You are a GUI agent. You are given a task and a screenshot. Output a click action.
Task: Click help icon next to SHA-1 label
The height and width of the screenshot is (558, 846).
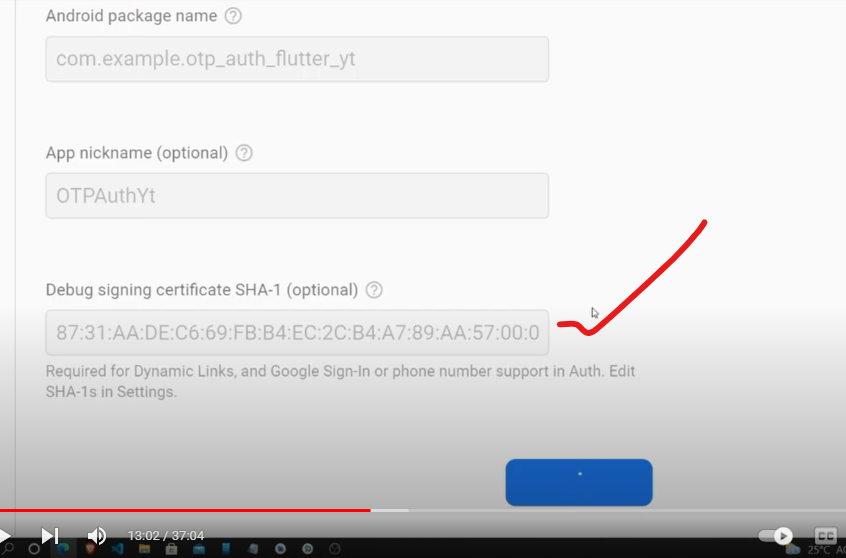point(374,290)
